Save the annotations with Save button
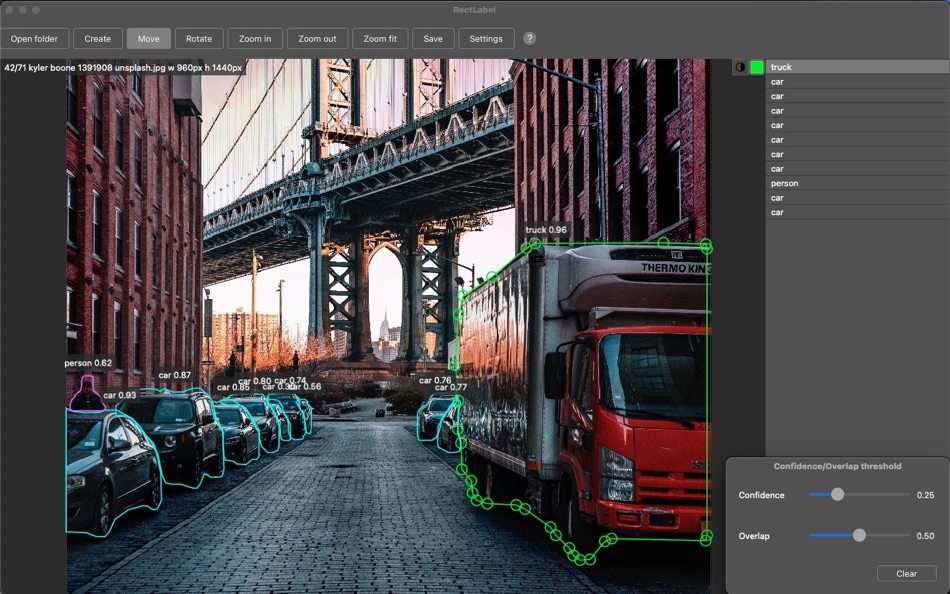The width and height of the screenshot is (950, 594). 433,38
